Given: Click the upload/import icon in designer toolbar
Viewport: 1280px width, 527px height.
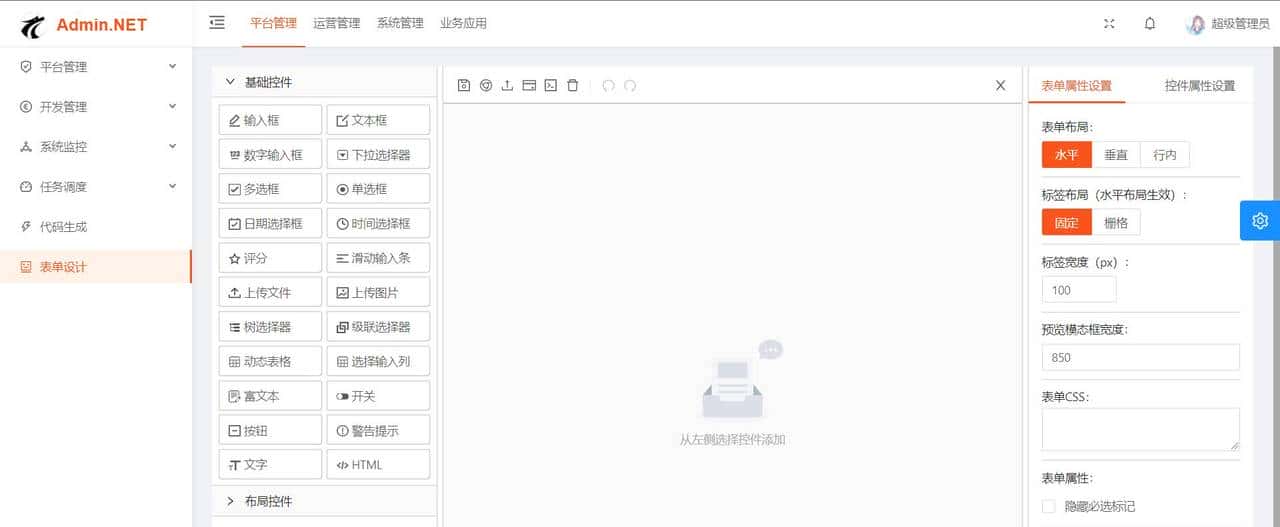Looking at the screenshot, I should 507,86.
